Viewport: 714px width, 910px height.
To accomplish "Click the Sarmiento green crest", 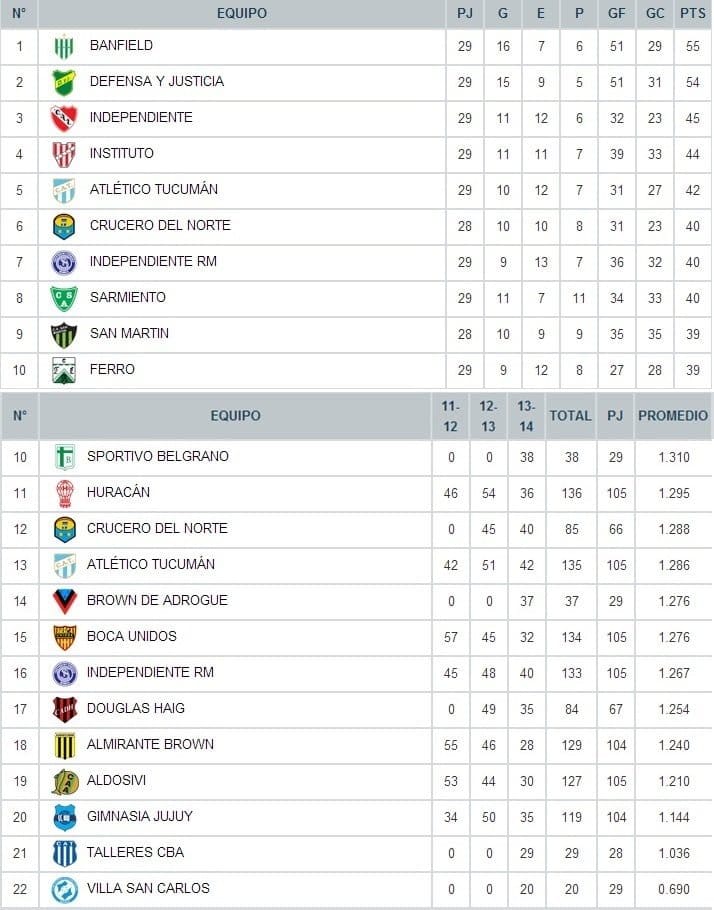I will point(64,298).
